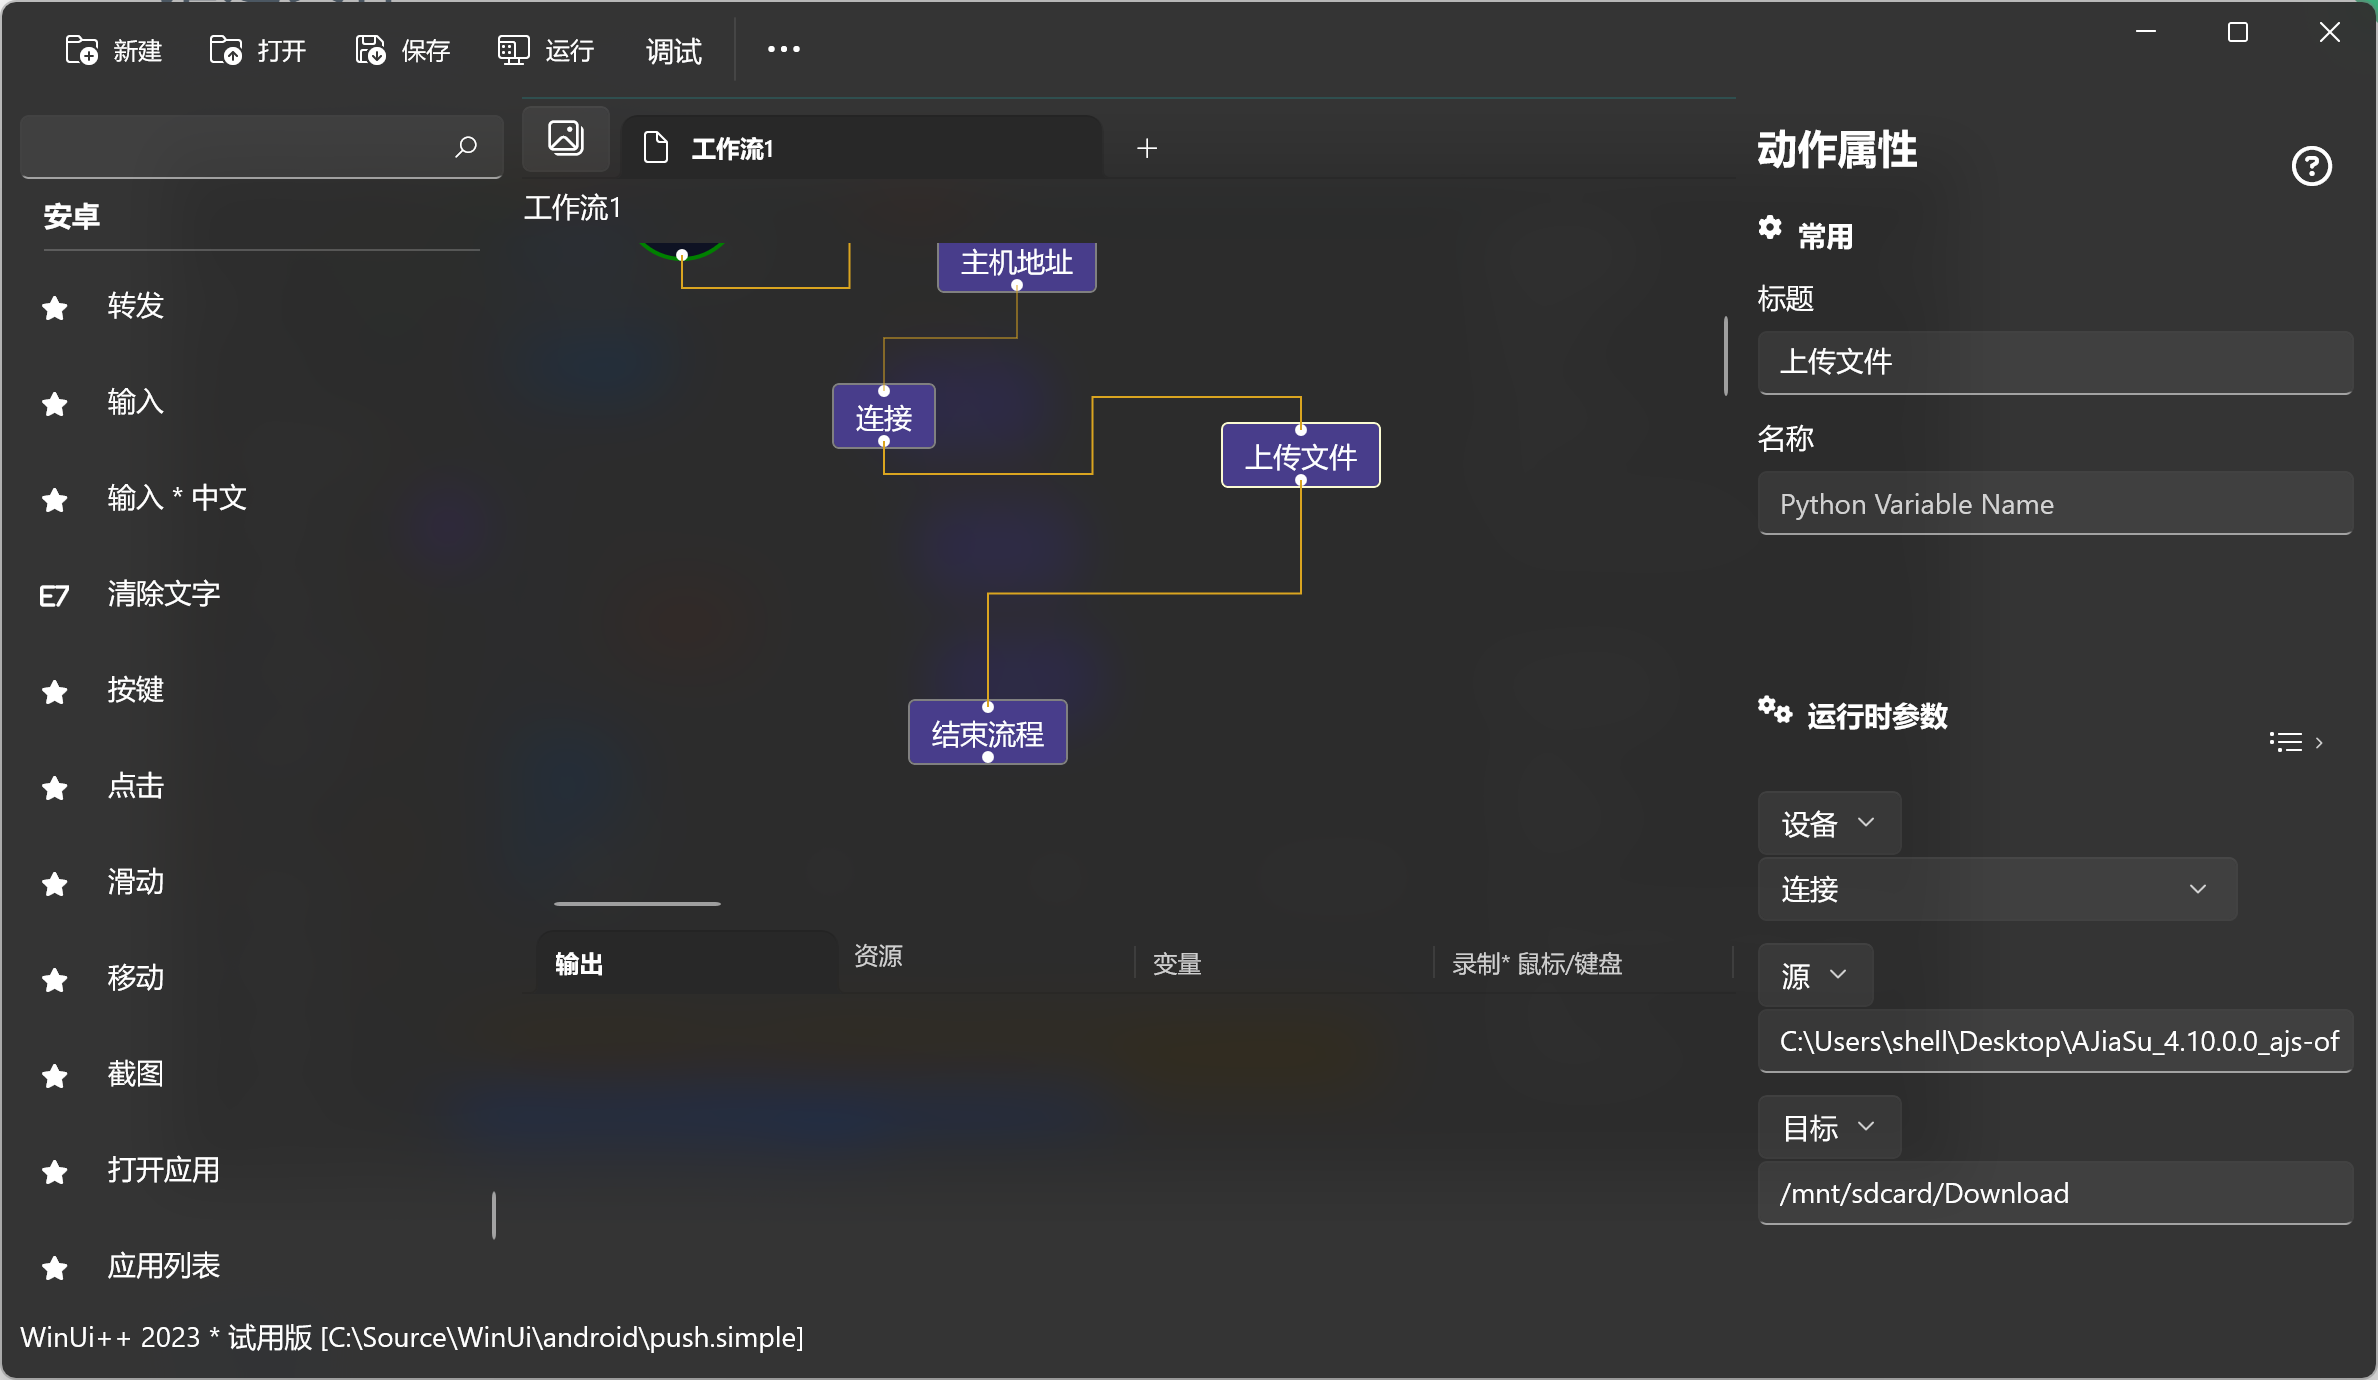Add a new workflow tab with plus
This screenshot has width=2378, height=1380.
1147,148
